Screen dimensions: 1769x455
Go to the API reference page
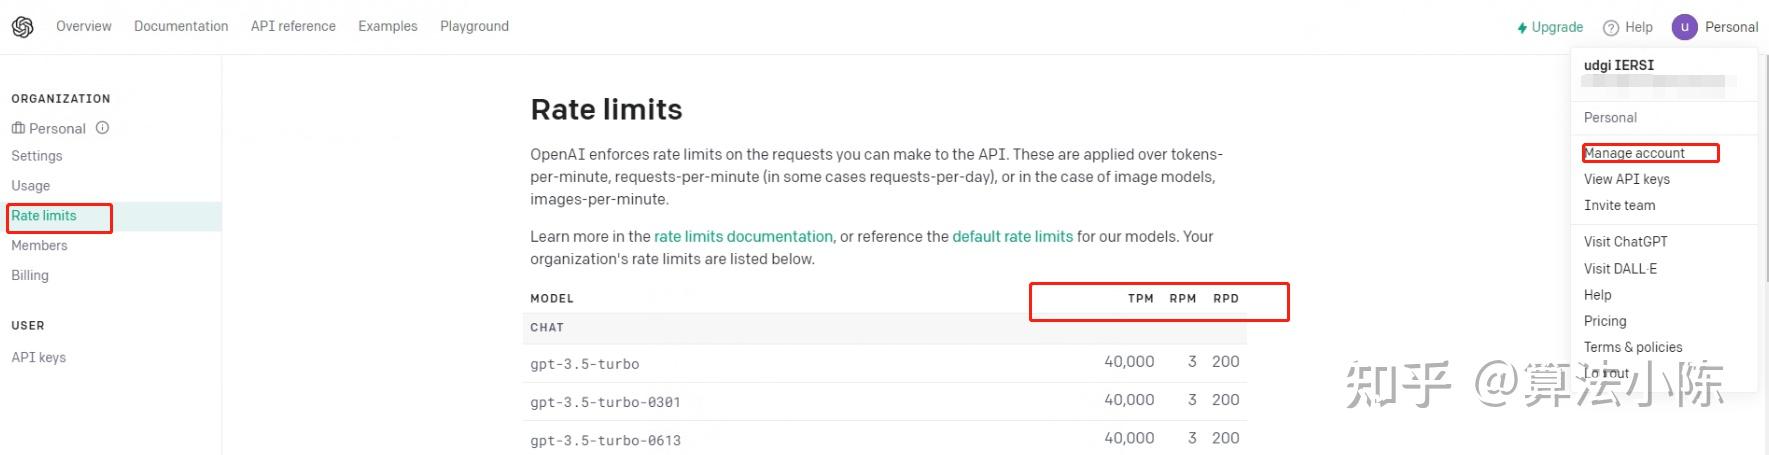click(293, 26)
